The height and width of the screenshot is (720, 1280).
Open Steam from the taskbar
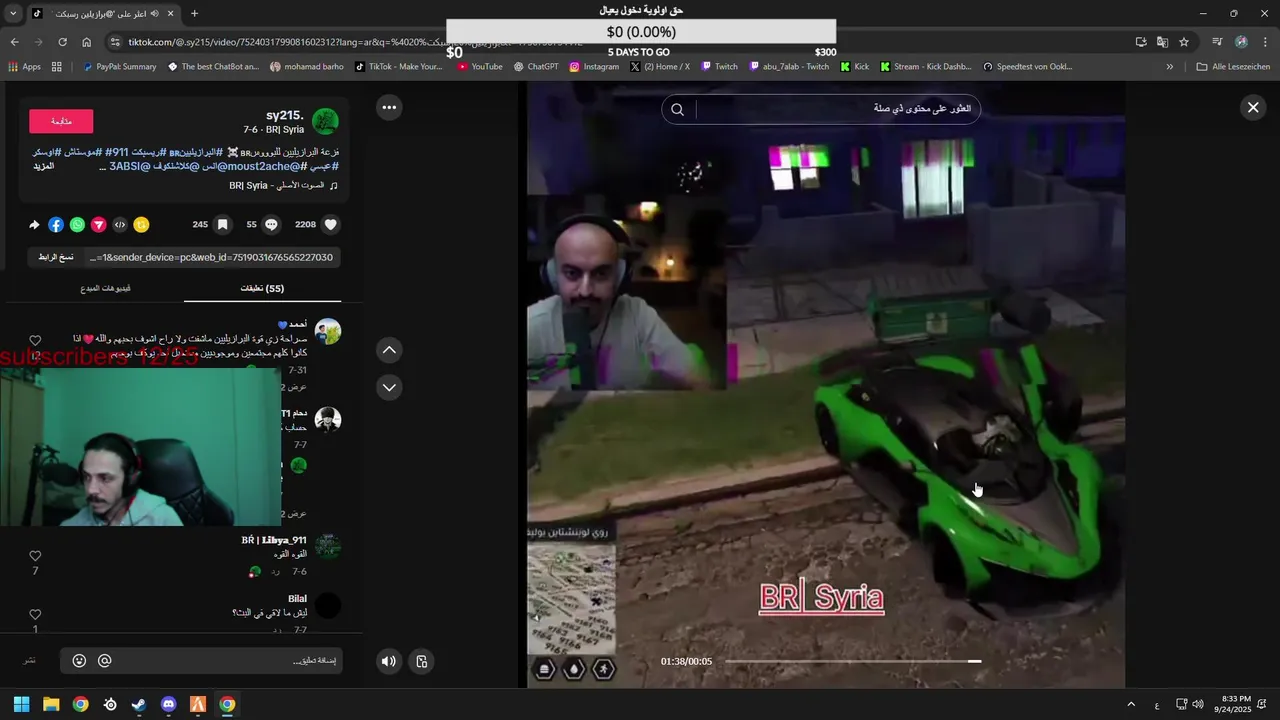139,704
